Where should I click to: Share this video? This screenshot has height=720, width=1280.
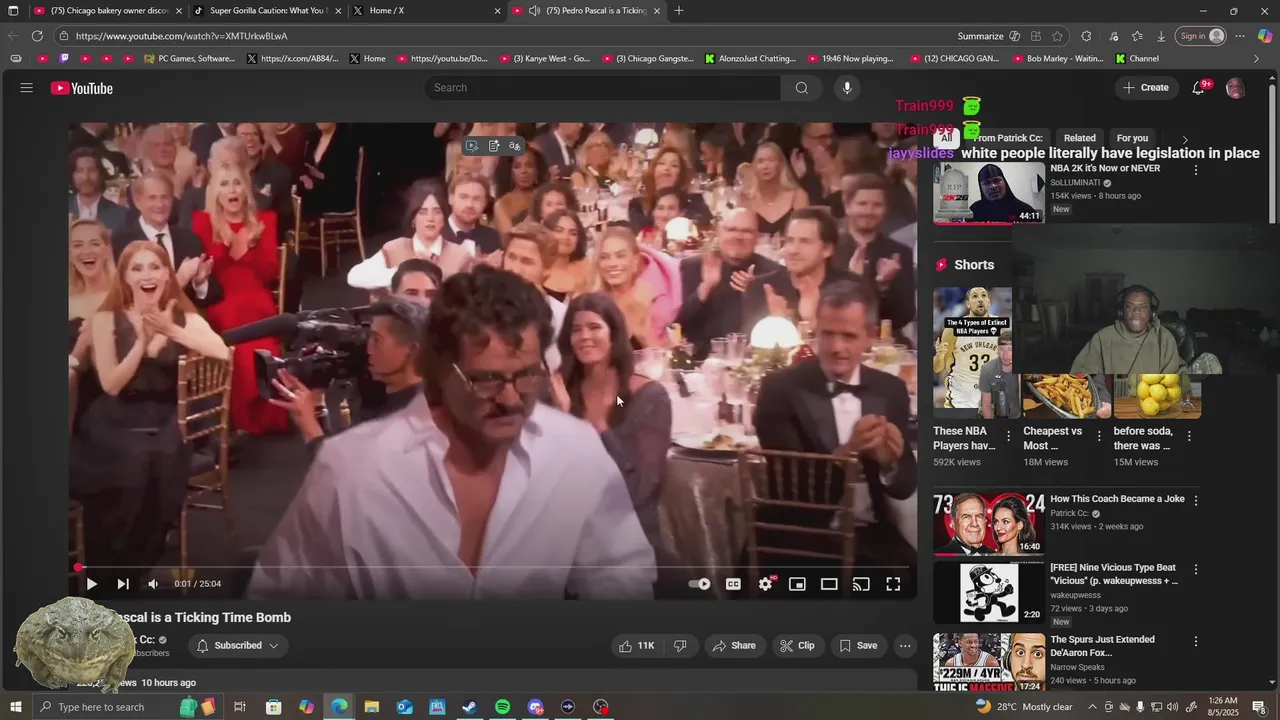[734, 646]
